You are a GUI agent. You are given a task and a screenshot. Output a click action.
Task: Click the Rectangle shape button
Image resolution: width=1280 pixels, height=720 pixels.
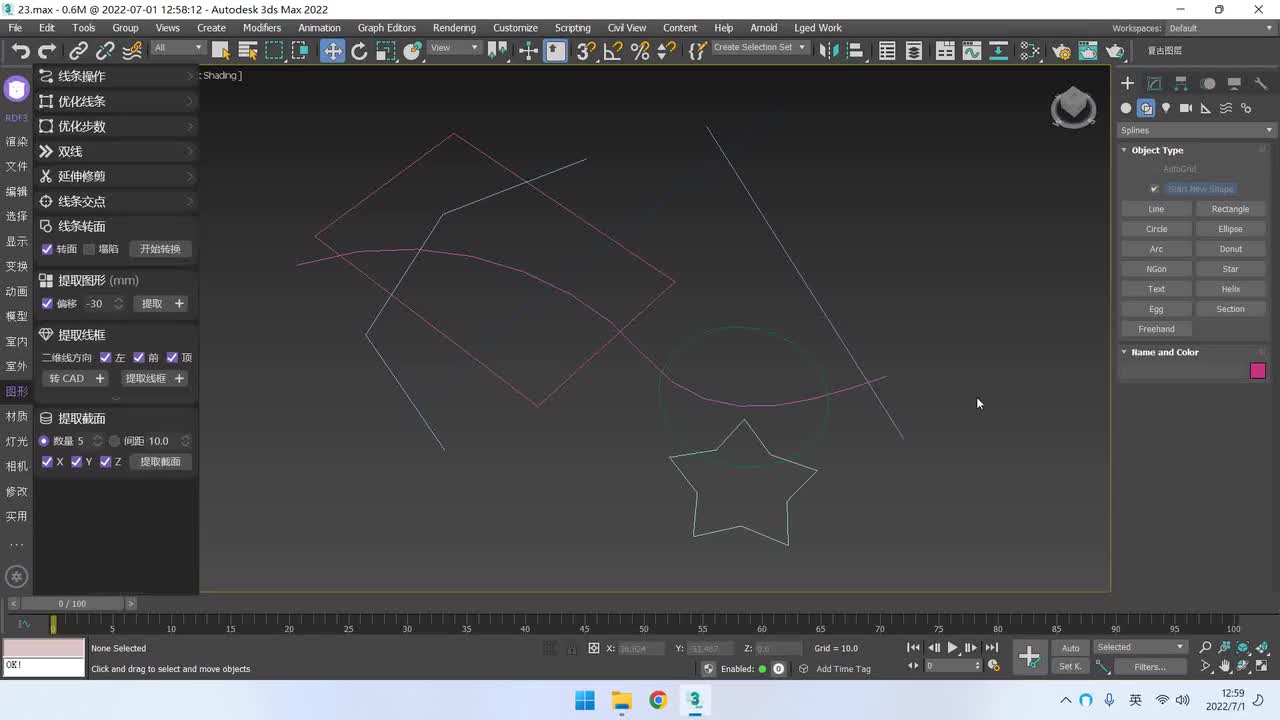(x=1230, y=209)
